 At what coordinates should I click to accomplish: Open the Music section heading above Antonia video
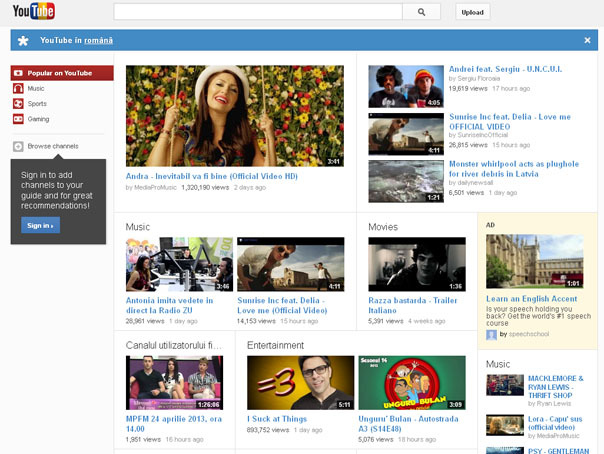coord(138,227)
